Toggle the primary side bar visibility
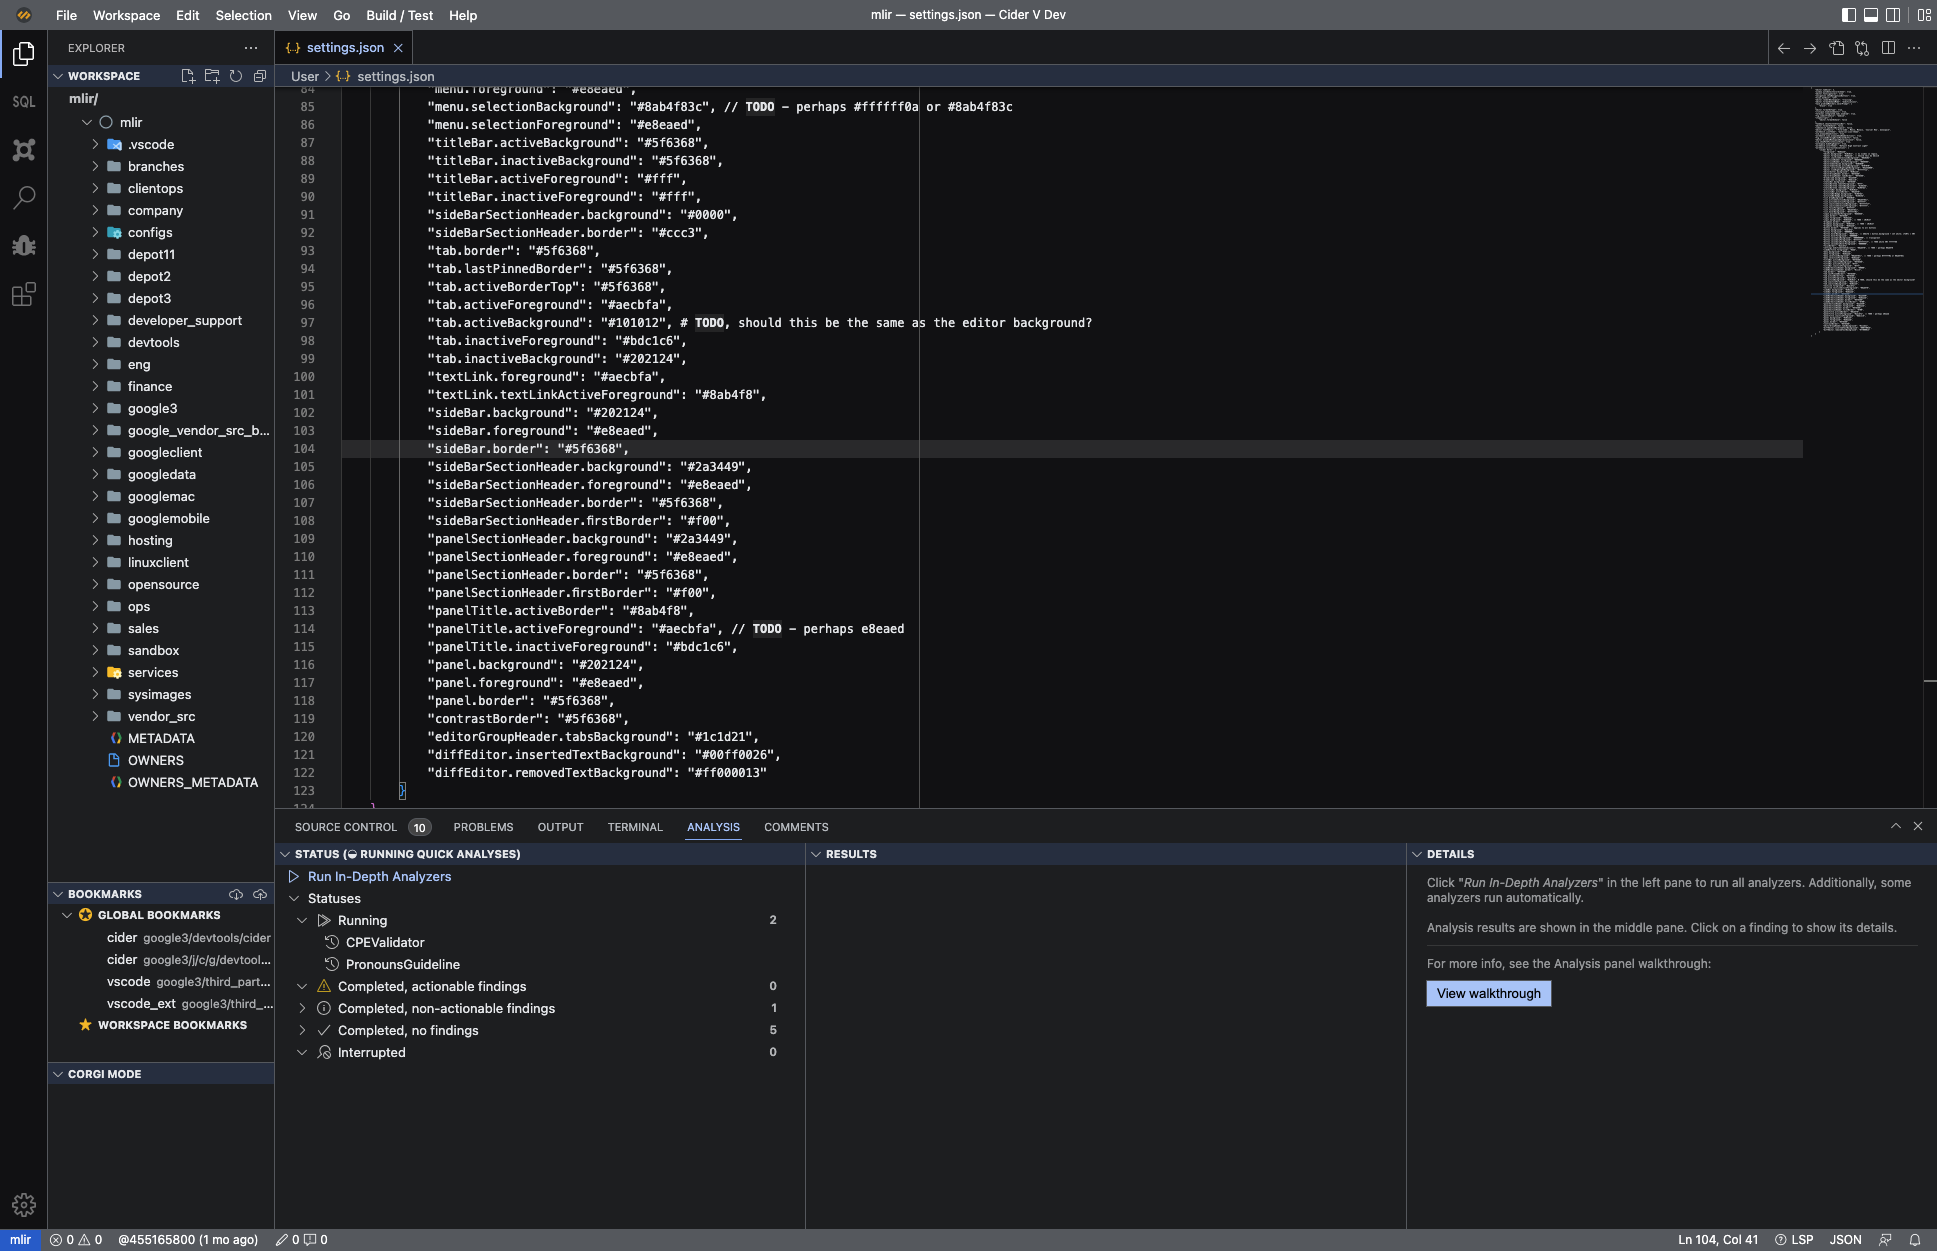This screenshot has width=1937, height=1251. click(x=1846, y=15)
